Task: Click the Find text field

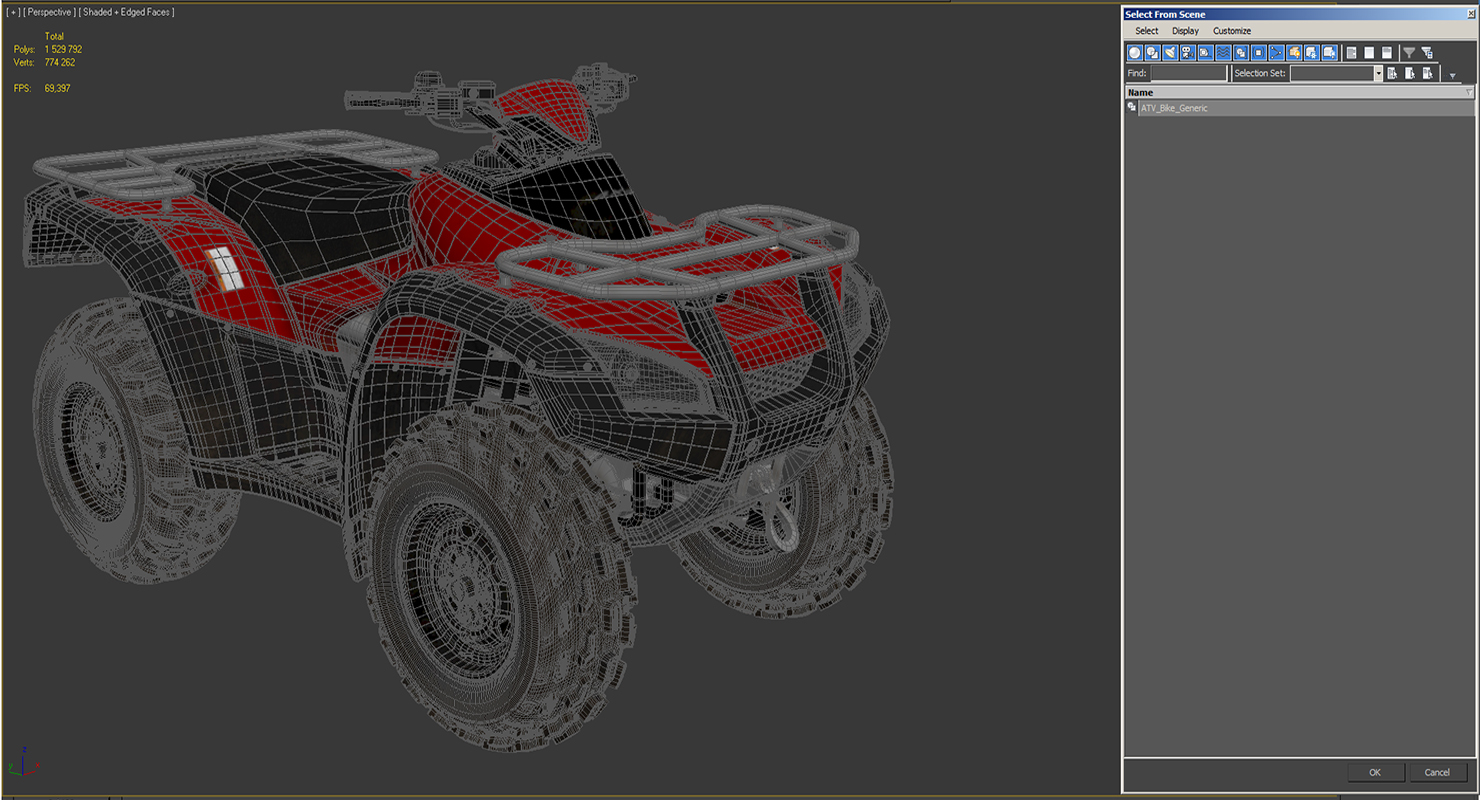Action: 1188,73
